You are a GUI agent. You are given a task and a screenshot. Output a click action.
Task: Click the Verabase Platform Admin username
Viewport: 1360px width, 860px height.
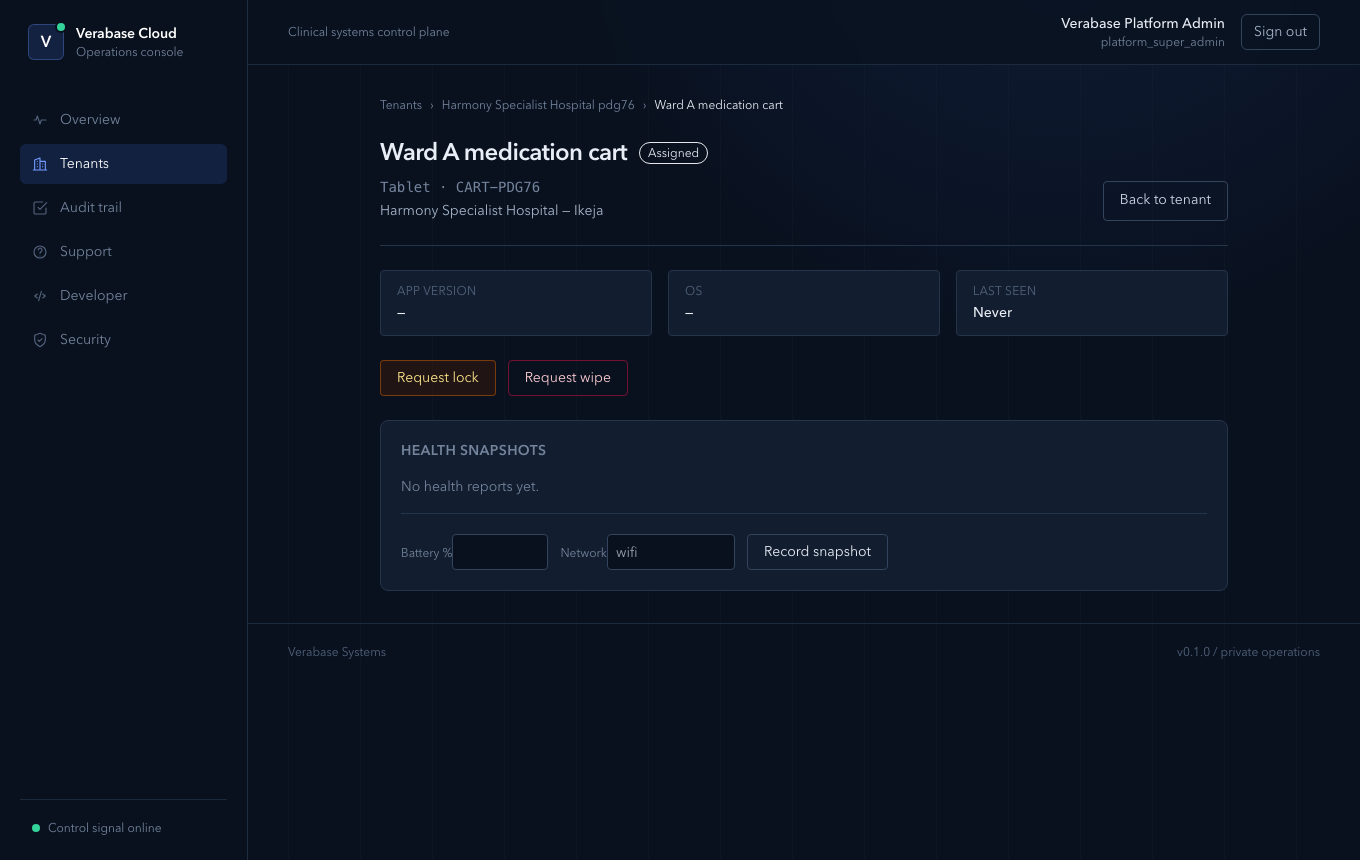pyautogui.click(x=1143, y=24)
